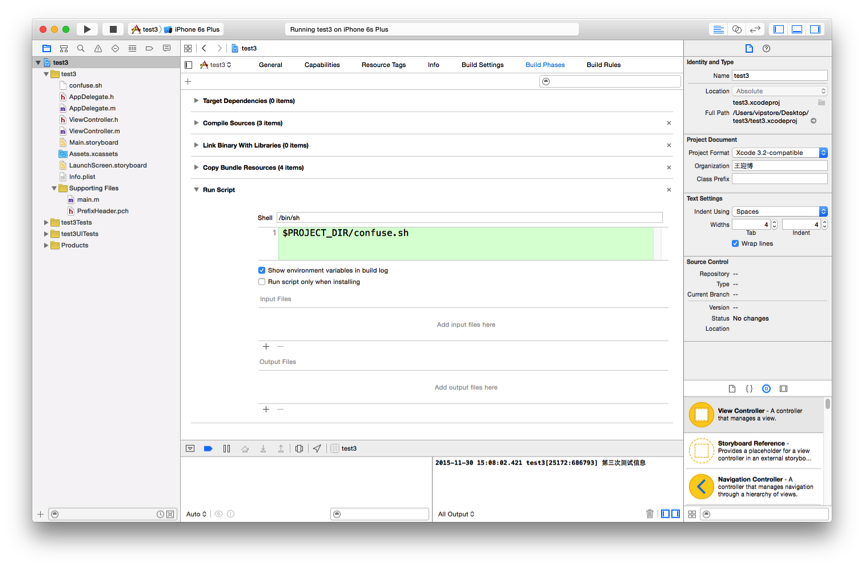Expand Copy Bundle Resources section
The width and height of the screenshot is (864, 568).
coord(196,167)
